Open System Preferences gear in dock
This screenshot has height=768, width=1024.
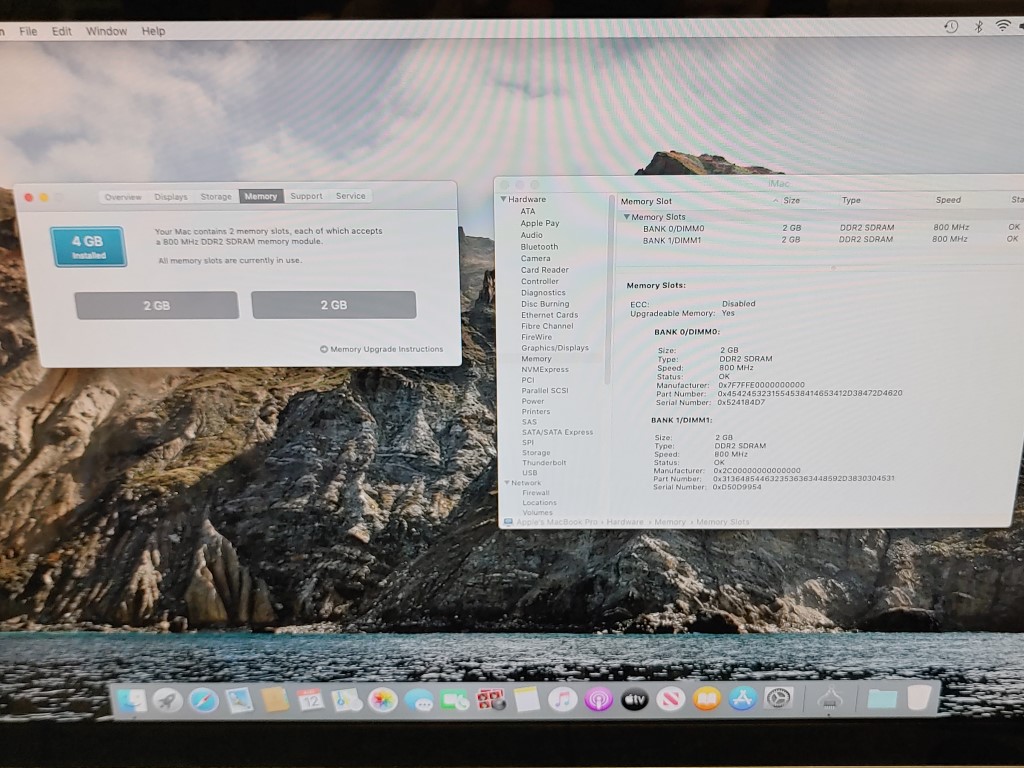tap(778, 698)
